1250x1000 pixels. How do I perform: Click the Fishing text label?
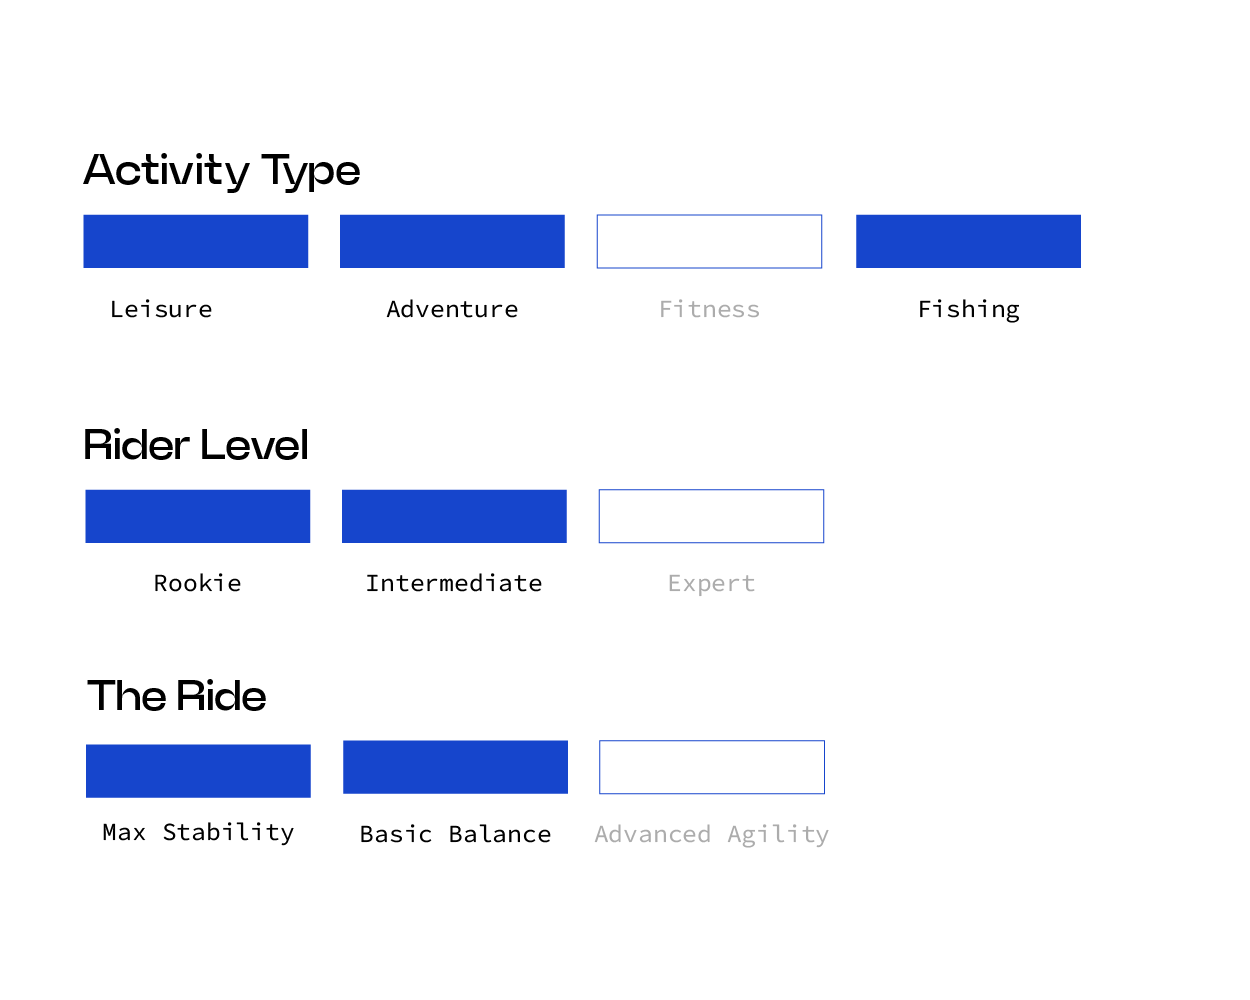pos(968,309)
